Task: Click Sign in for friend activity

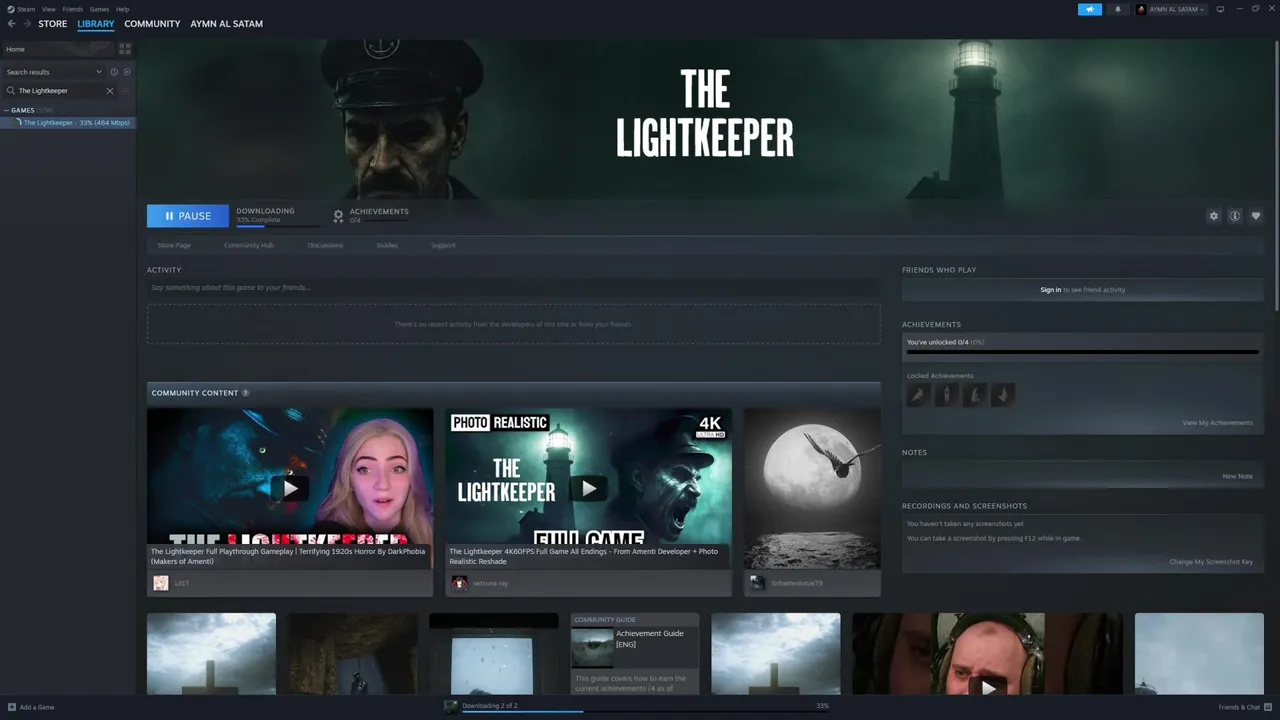Action: click(1050, 290)
